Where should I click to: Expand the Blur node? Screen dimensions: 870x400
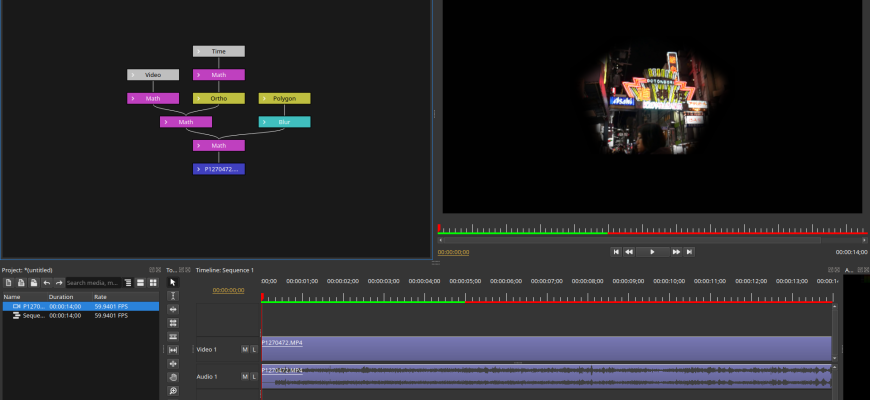click(264, 122)
